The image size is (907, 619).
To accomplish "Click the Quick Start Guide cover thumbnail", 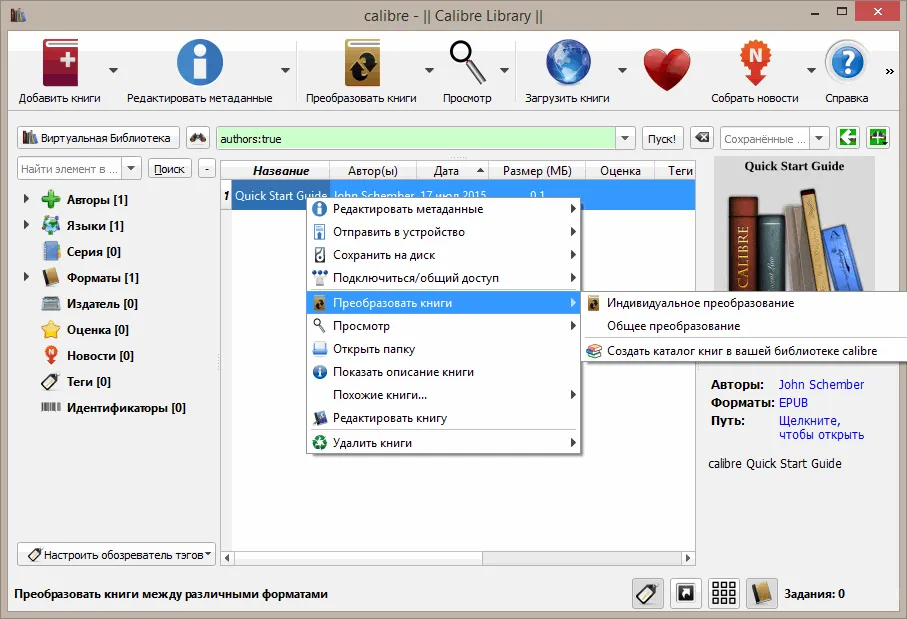I will coord(795,223).
